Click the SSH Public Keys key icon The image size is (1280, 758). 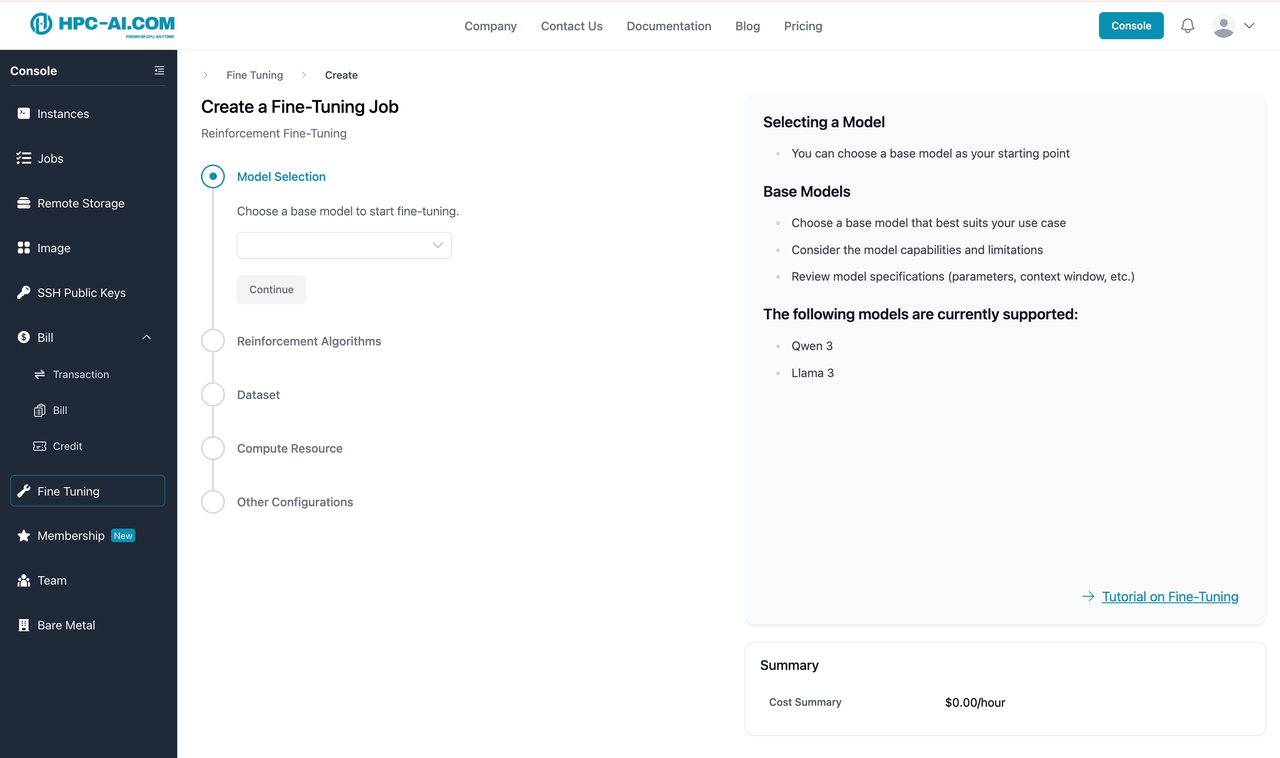(24, 293)
